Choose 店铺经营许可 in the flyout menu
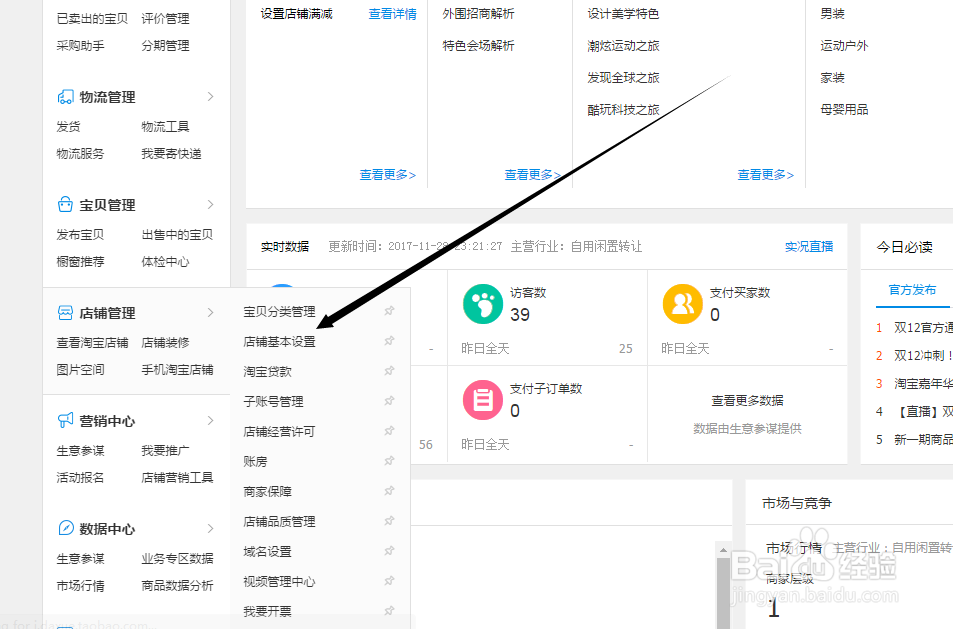The height and width of the screenshot is (629, 953). (279, 431)
